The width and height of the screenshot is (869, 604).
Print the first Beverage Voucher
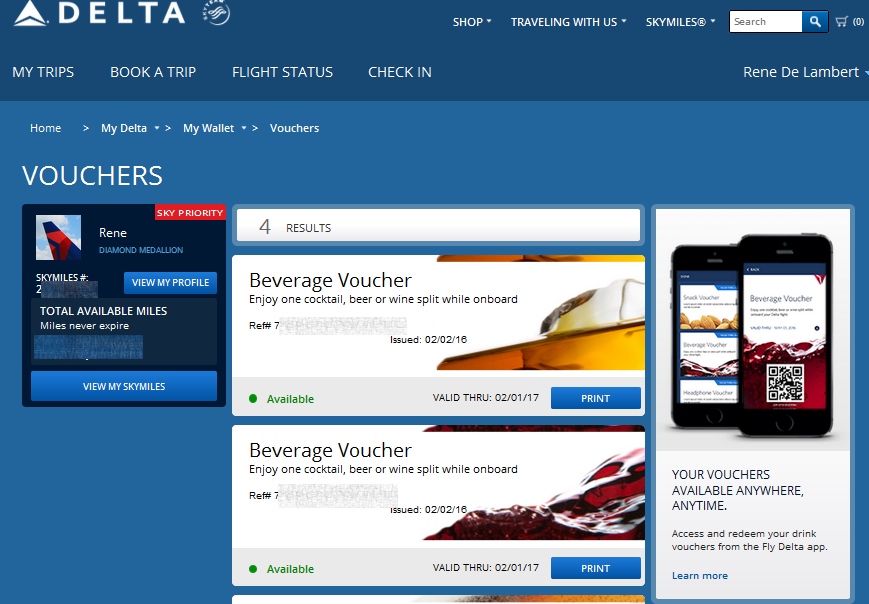coord(595,398)
